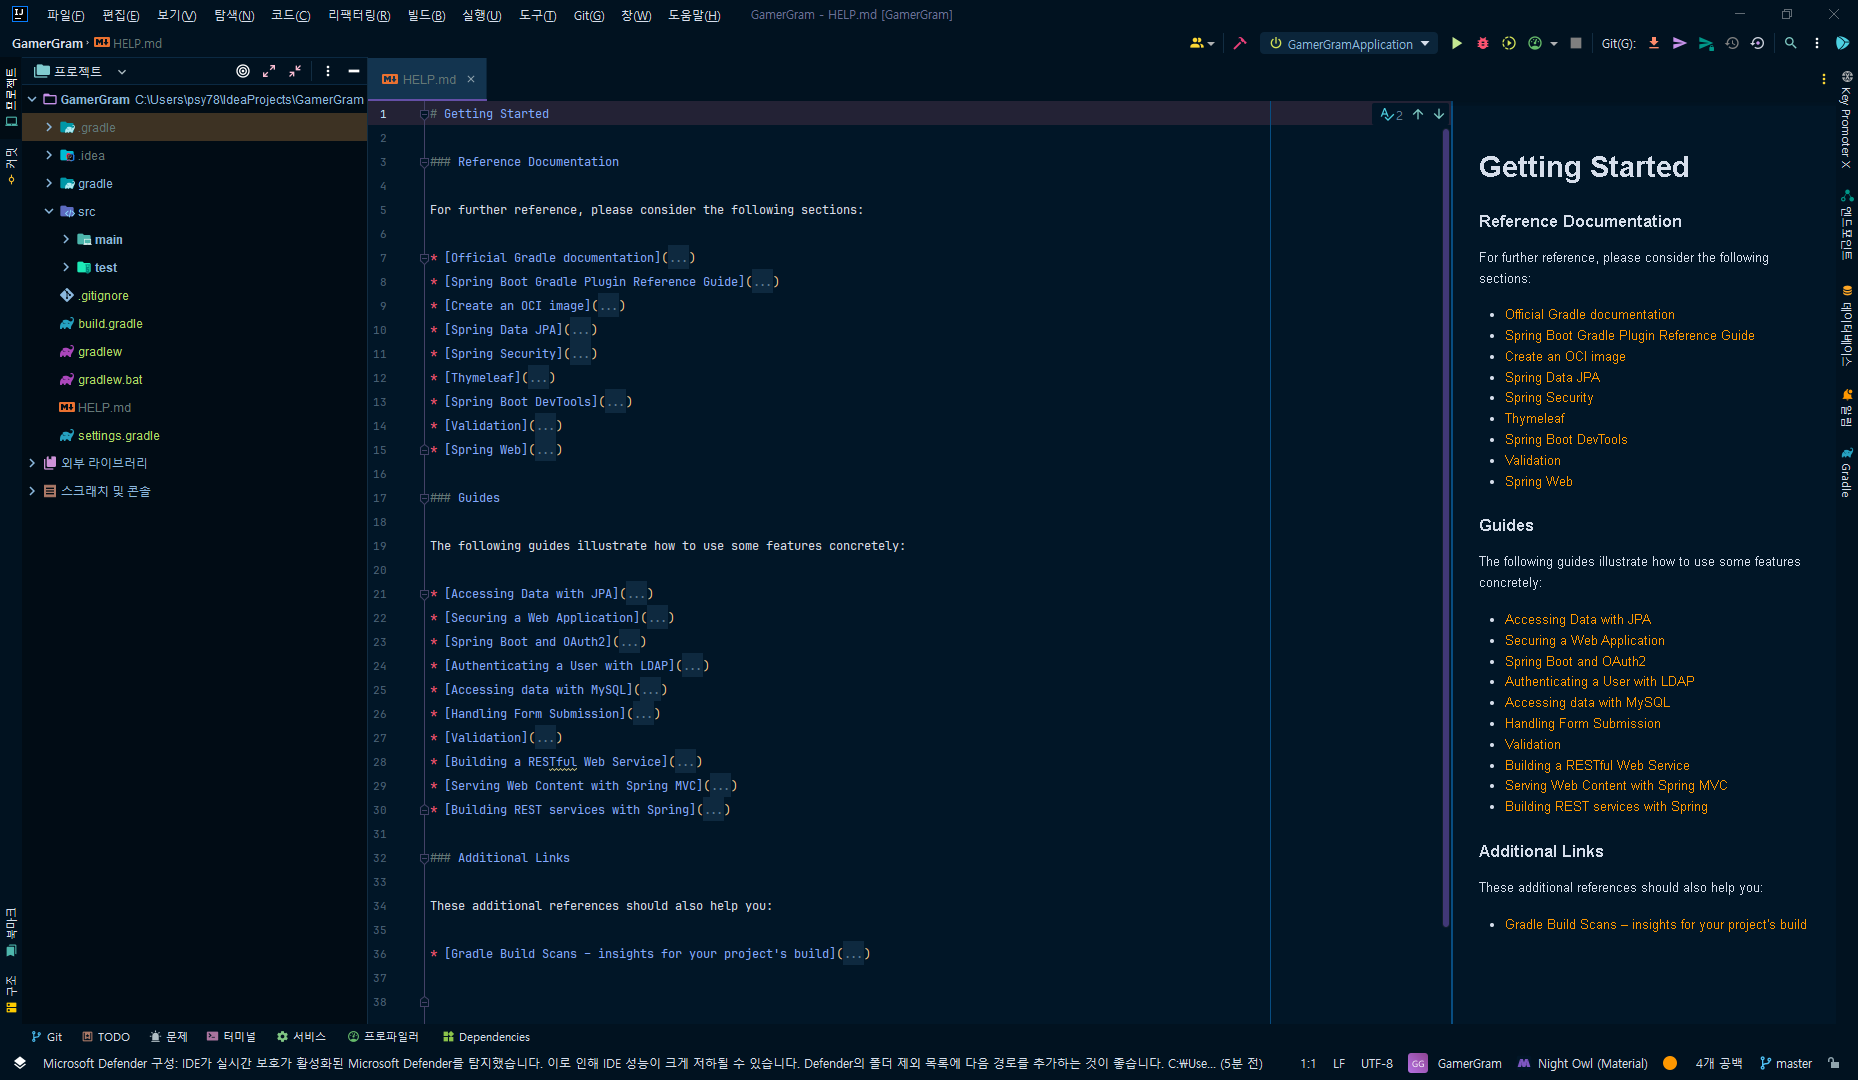Image resolution: width=1858 pixels, height=1080 pixels.
Task: Open the 리팩터링(R) menu
Action: pos(358,15)
